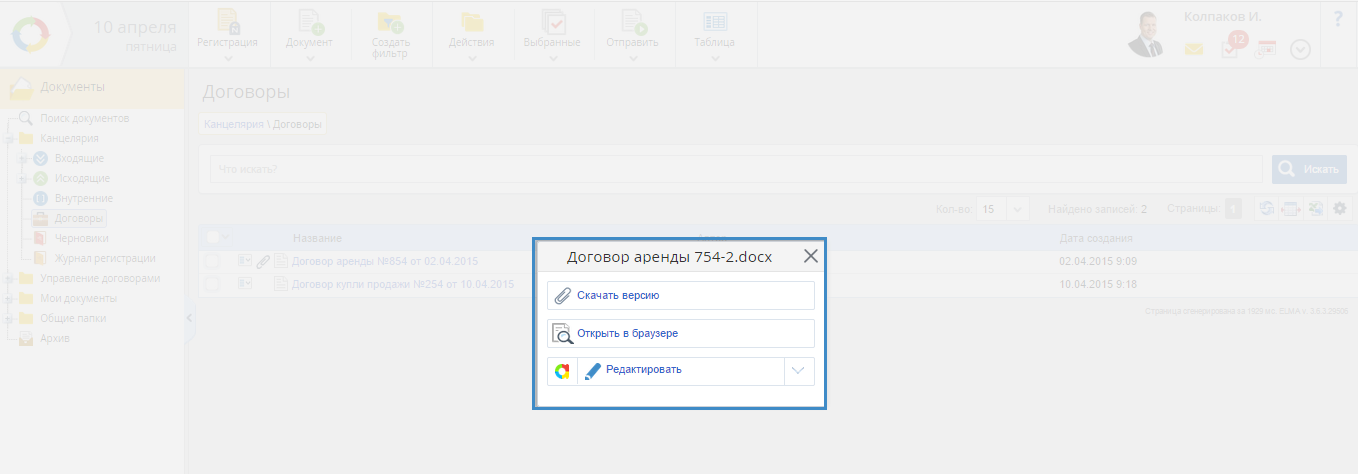The image size is (1358, 474).
Task: Expand the Входящие tree node
Action: (22, 159)
